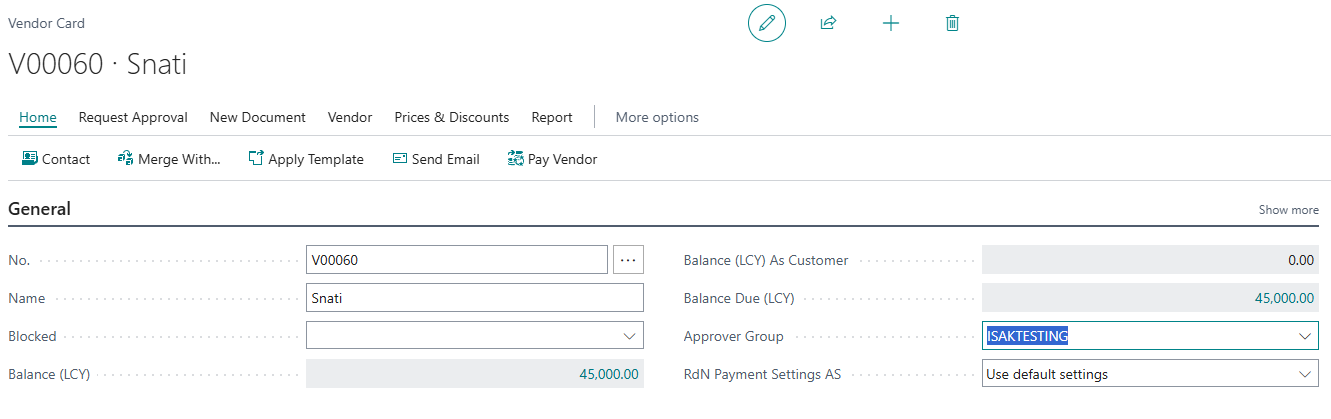Create new record with plus icon
Viewport: 1331px width, 419px height.
click(891, 23)
